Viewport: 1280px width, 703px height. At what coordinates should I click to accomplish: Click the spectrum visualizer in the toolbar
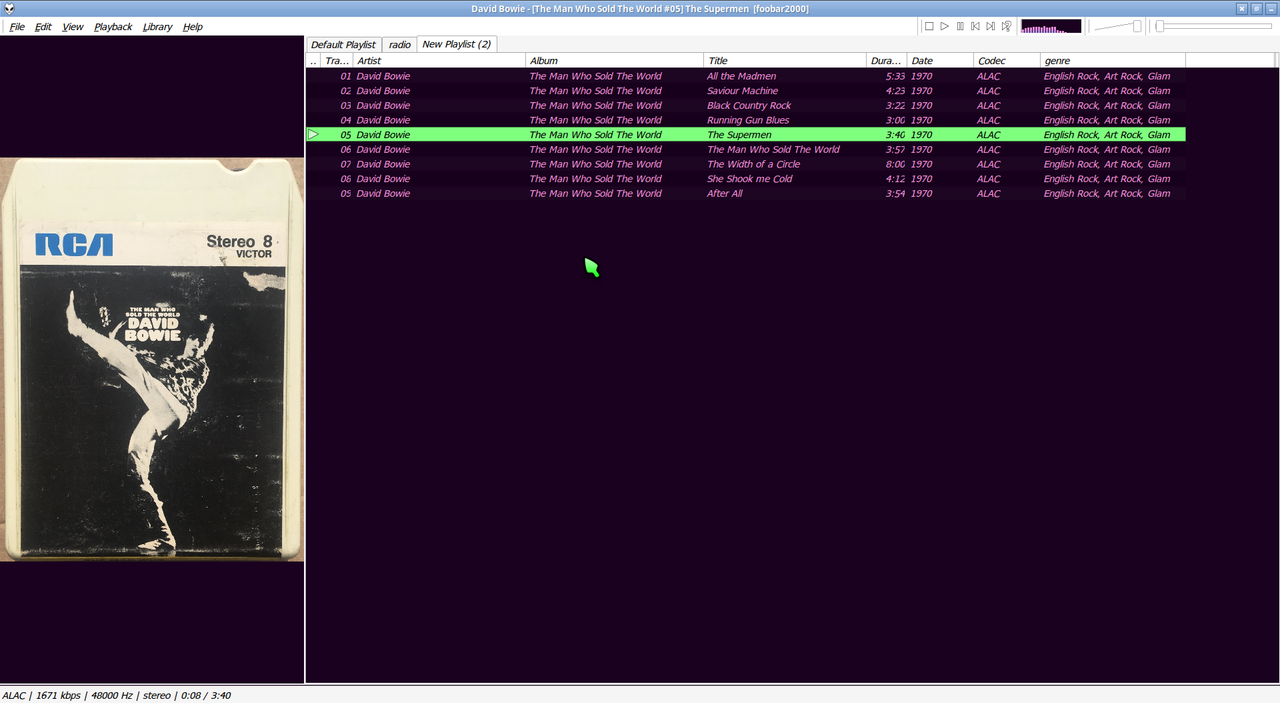(x=1051, y=26)
